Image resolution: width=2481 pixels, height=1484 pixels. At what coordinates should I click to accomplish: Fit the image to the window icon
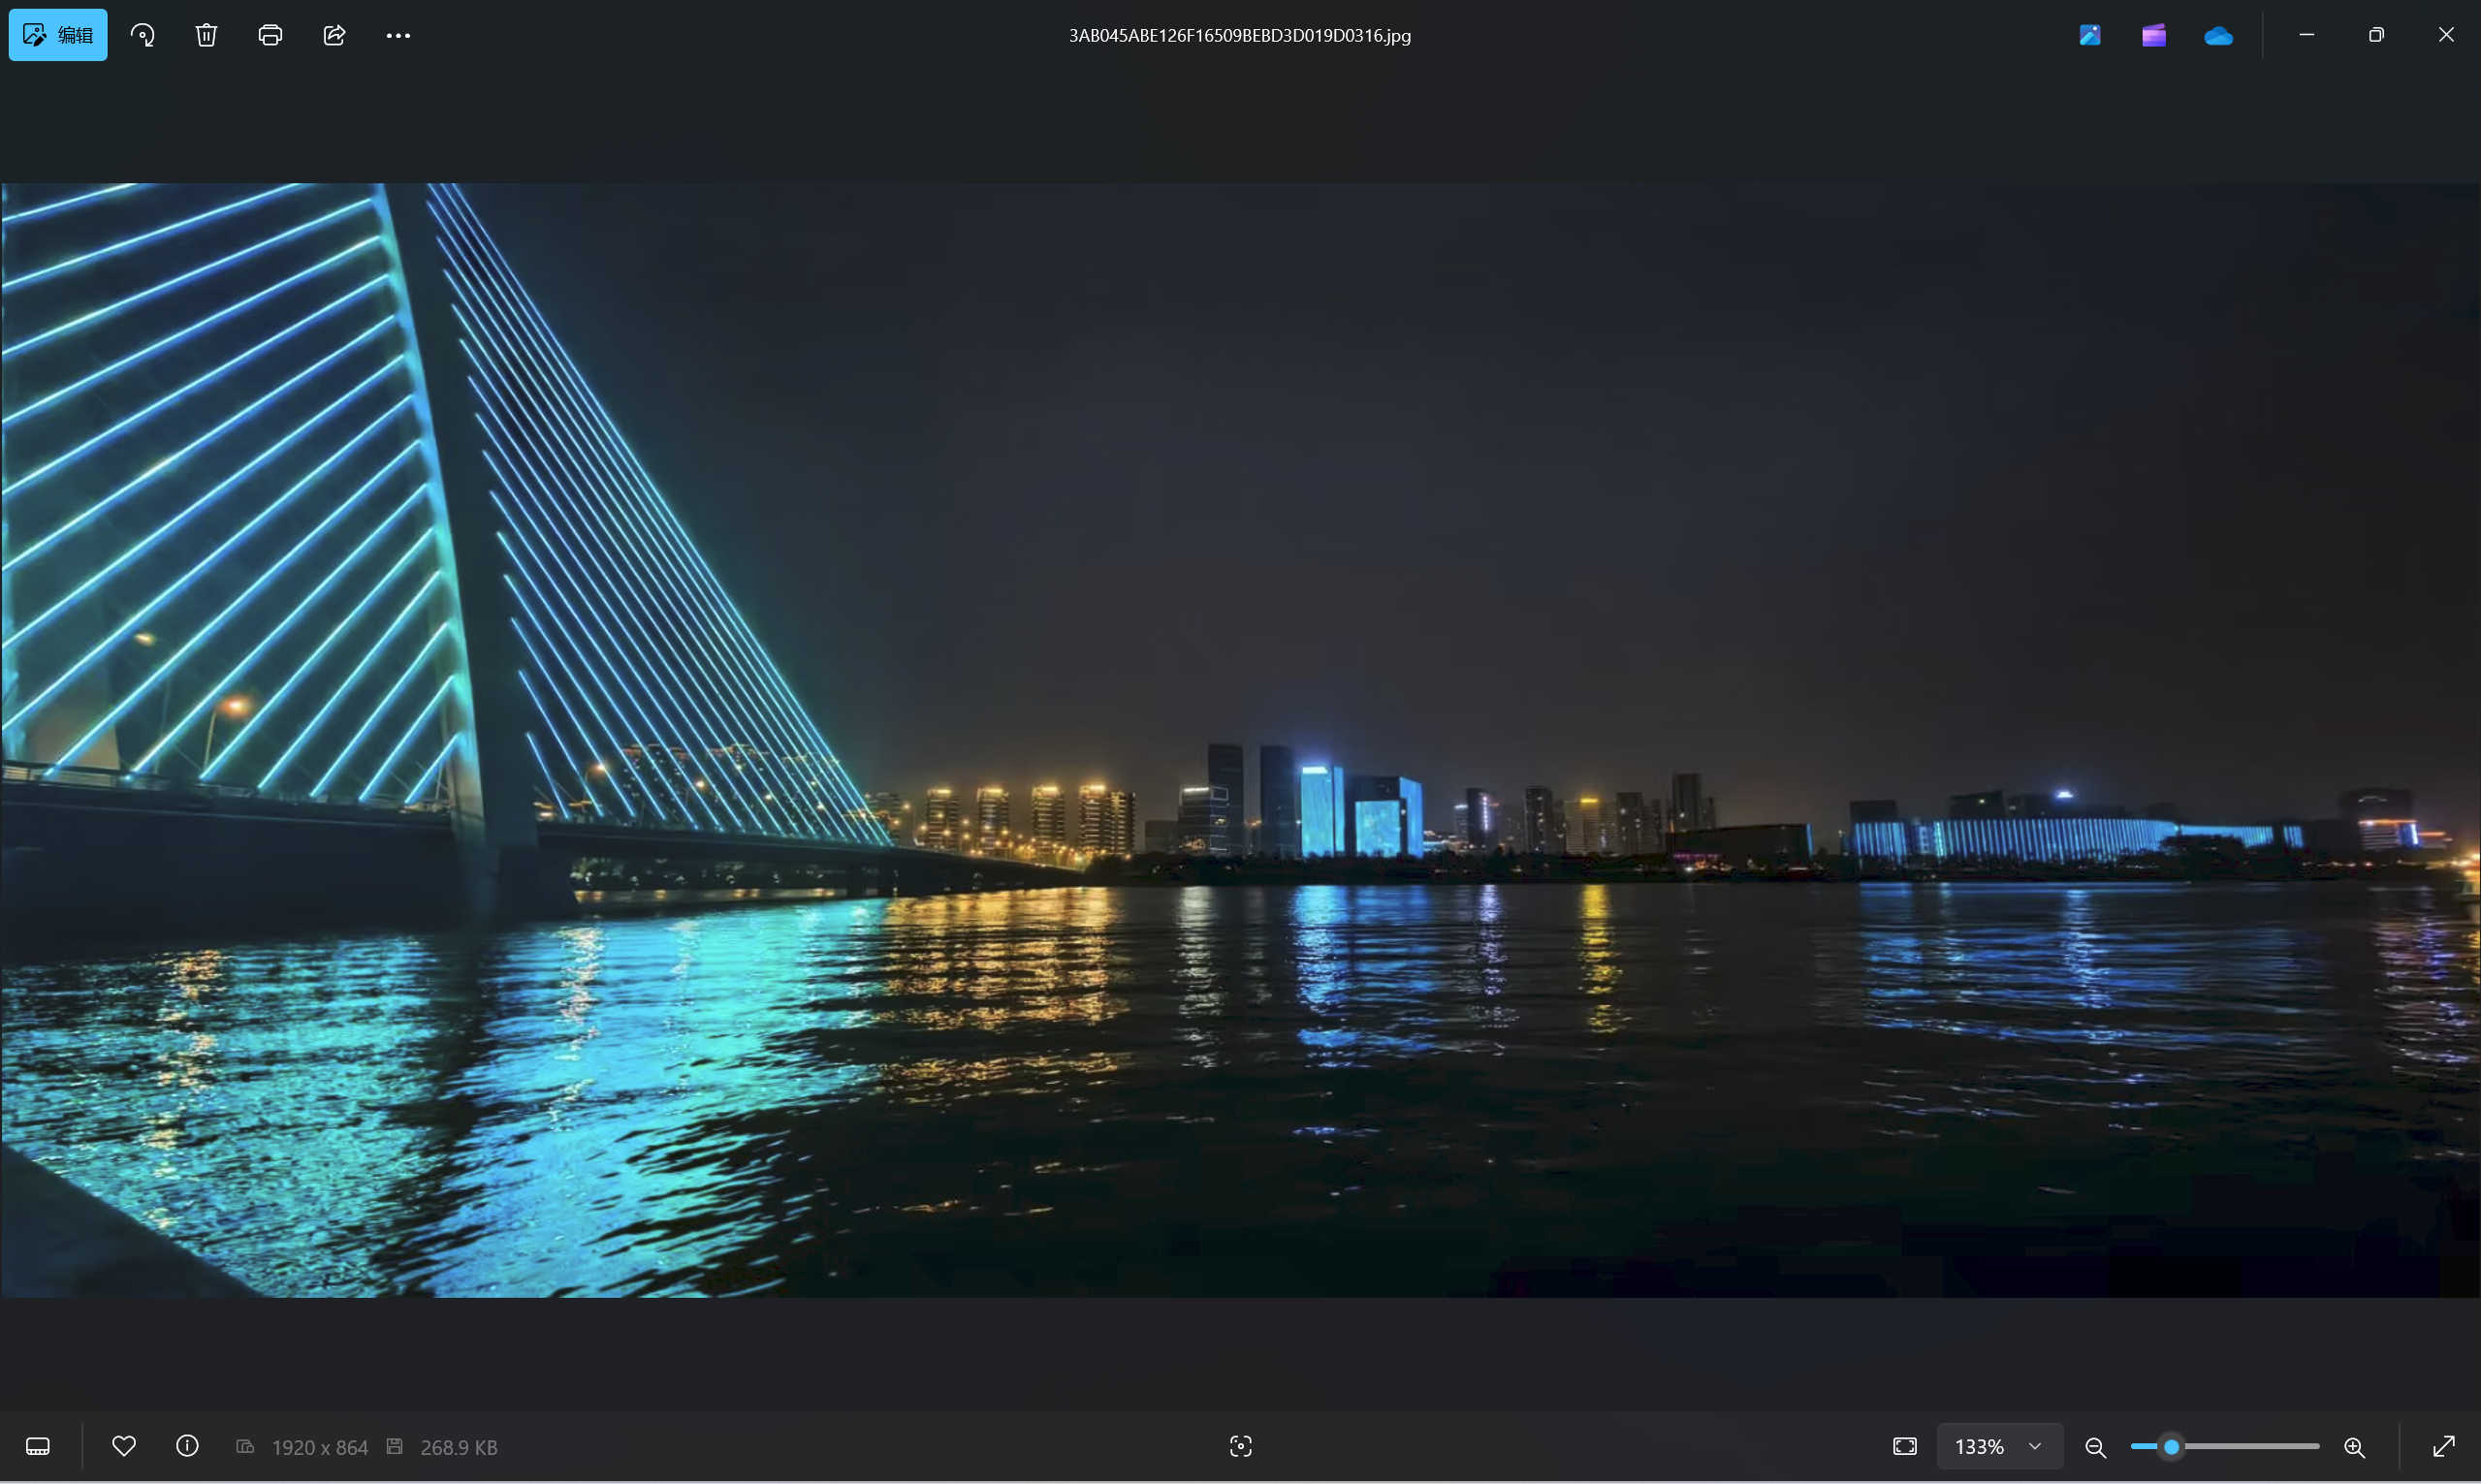pyautogui.click(x=1905, y=1446)
